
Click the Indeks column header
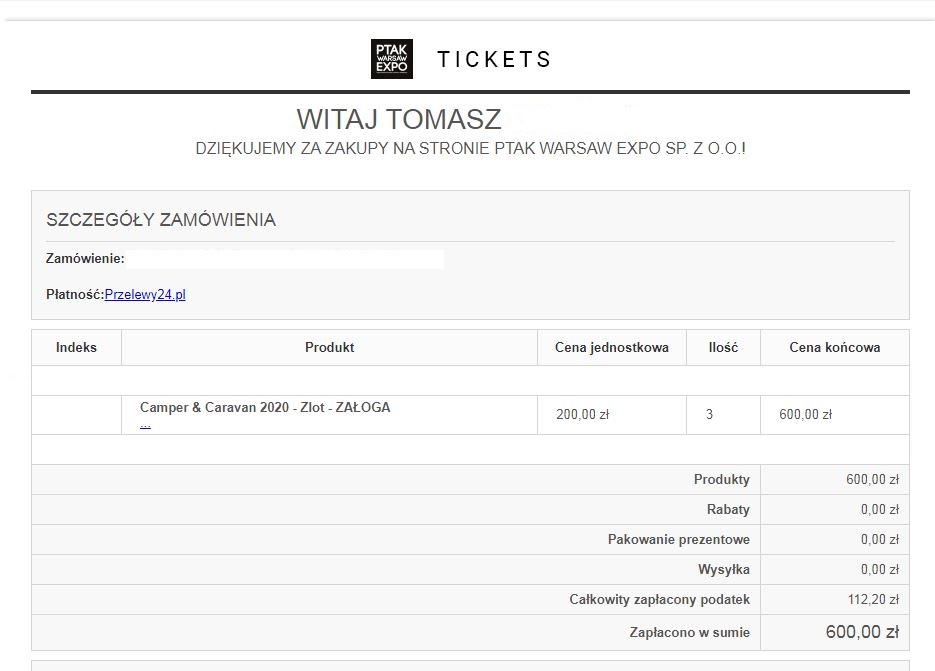[x=77, y=348]
